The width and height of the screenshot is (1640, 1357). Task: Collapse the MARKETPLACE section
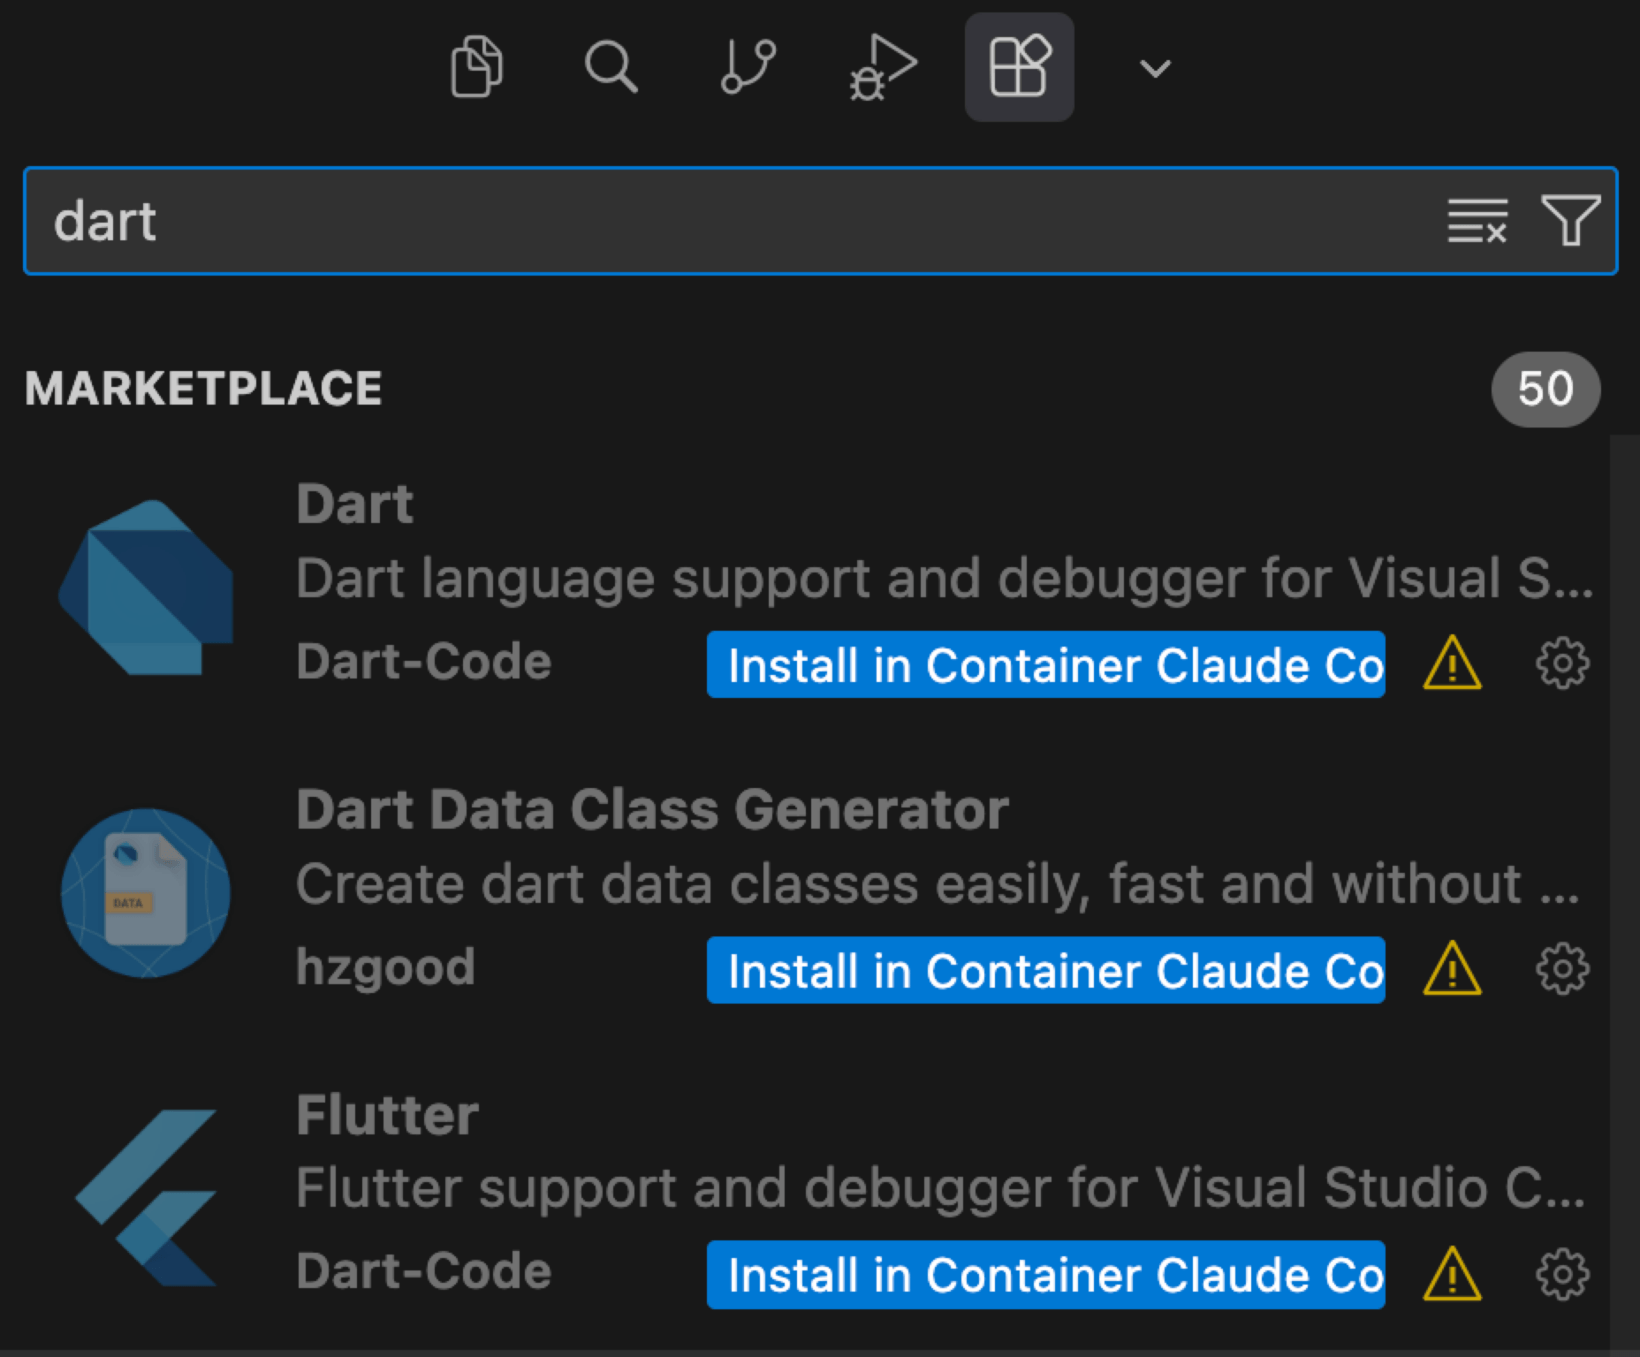point(203,389)
